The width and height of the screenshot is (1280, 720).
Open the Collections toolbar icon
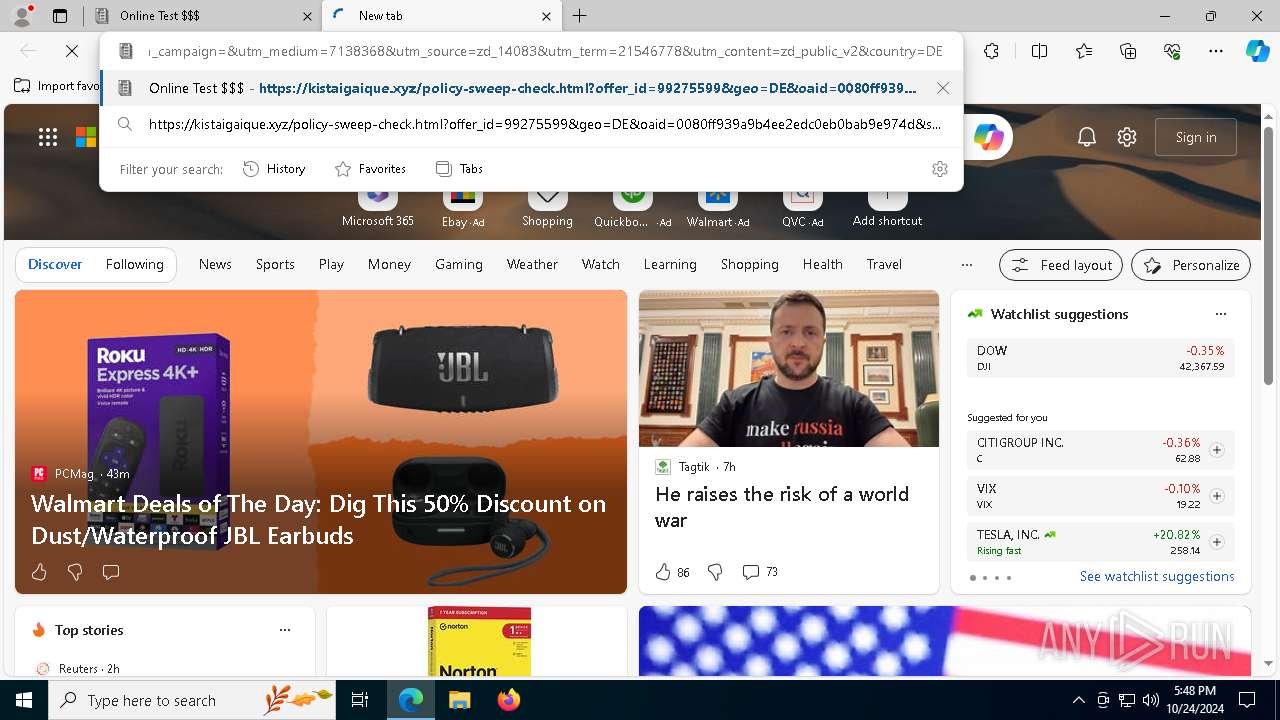pyautogui.click(x=1128, y=51)
